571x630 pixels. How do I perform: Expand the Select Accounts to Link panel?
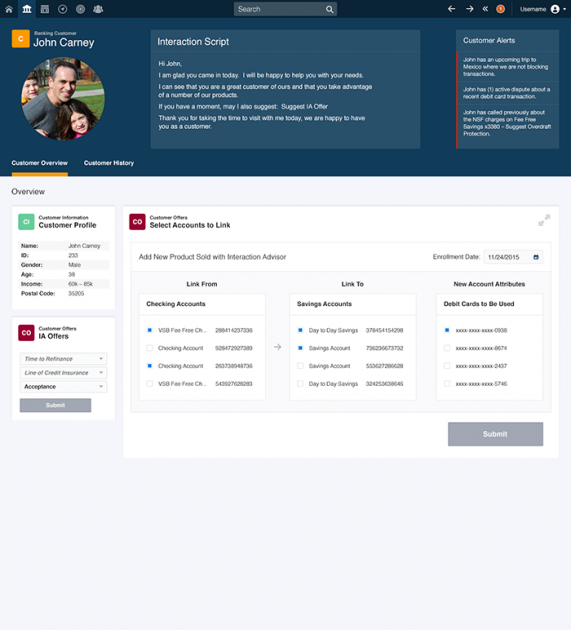[x=544, y=220]
